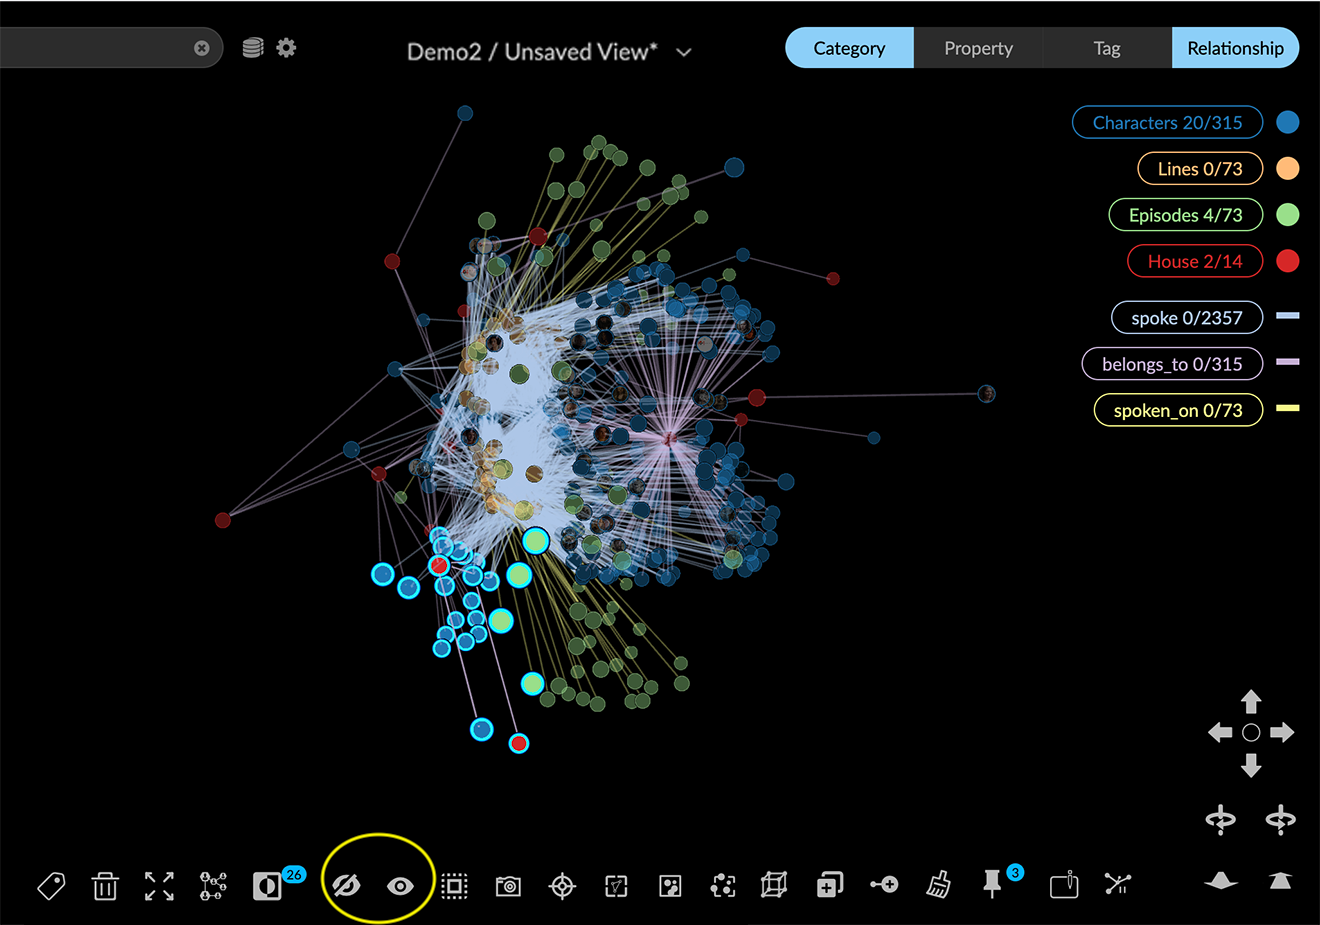Switch to the Property tab
1320x925 pixels.
click(978, 48)
